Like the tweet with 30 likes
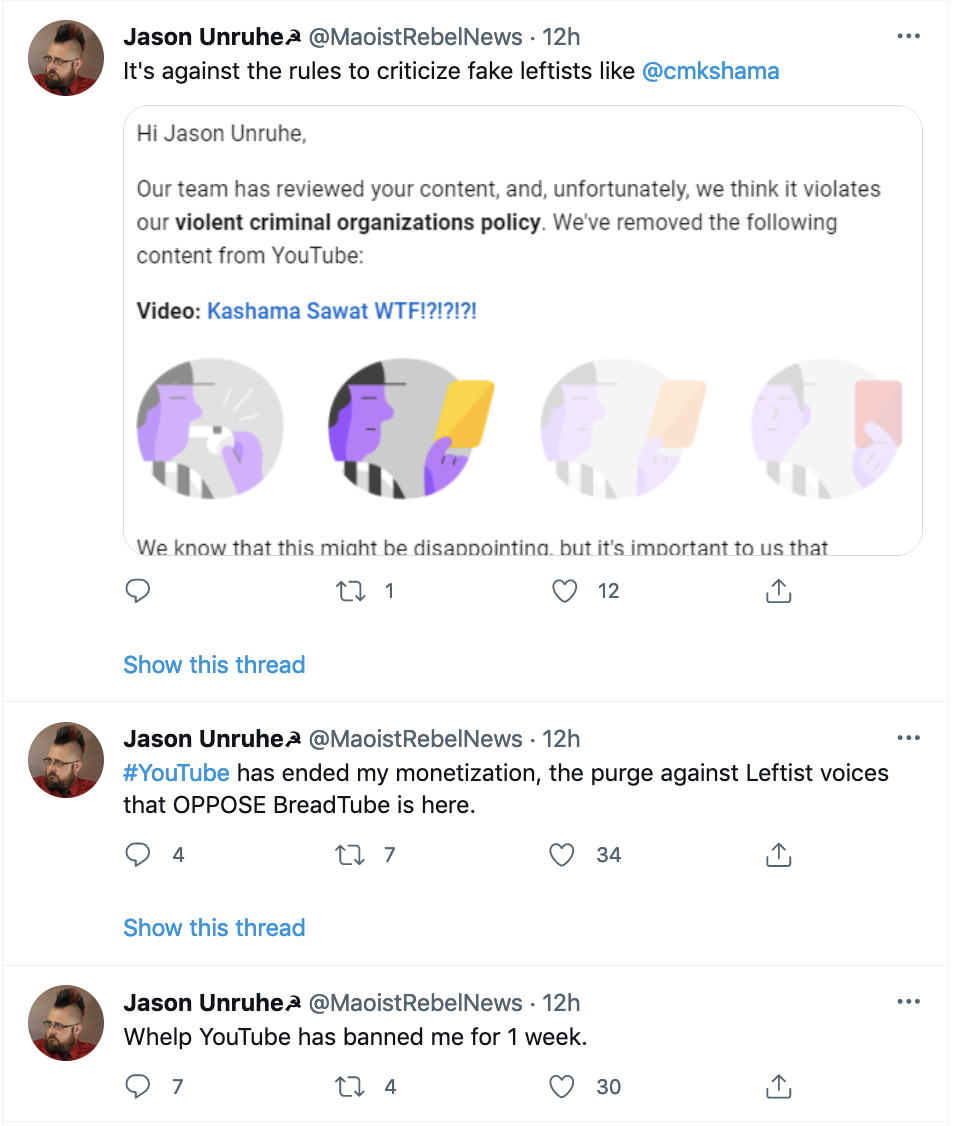Image resolution: width=954 pixels, height=1126 pixels. pyautogui.click(x=565, y=1086)
